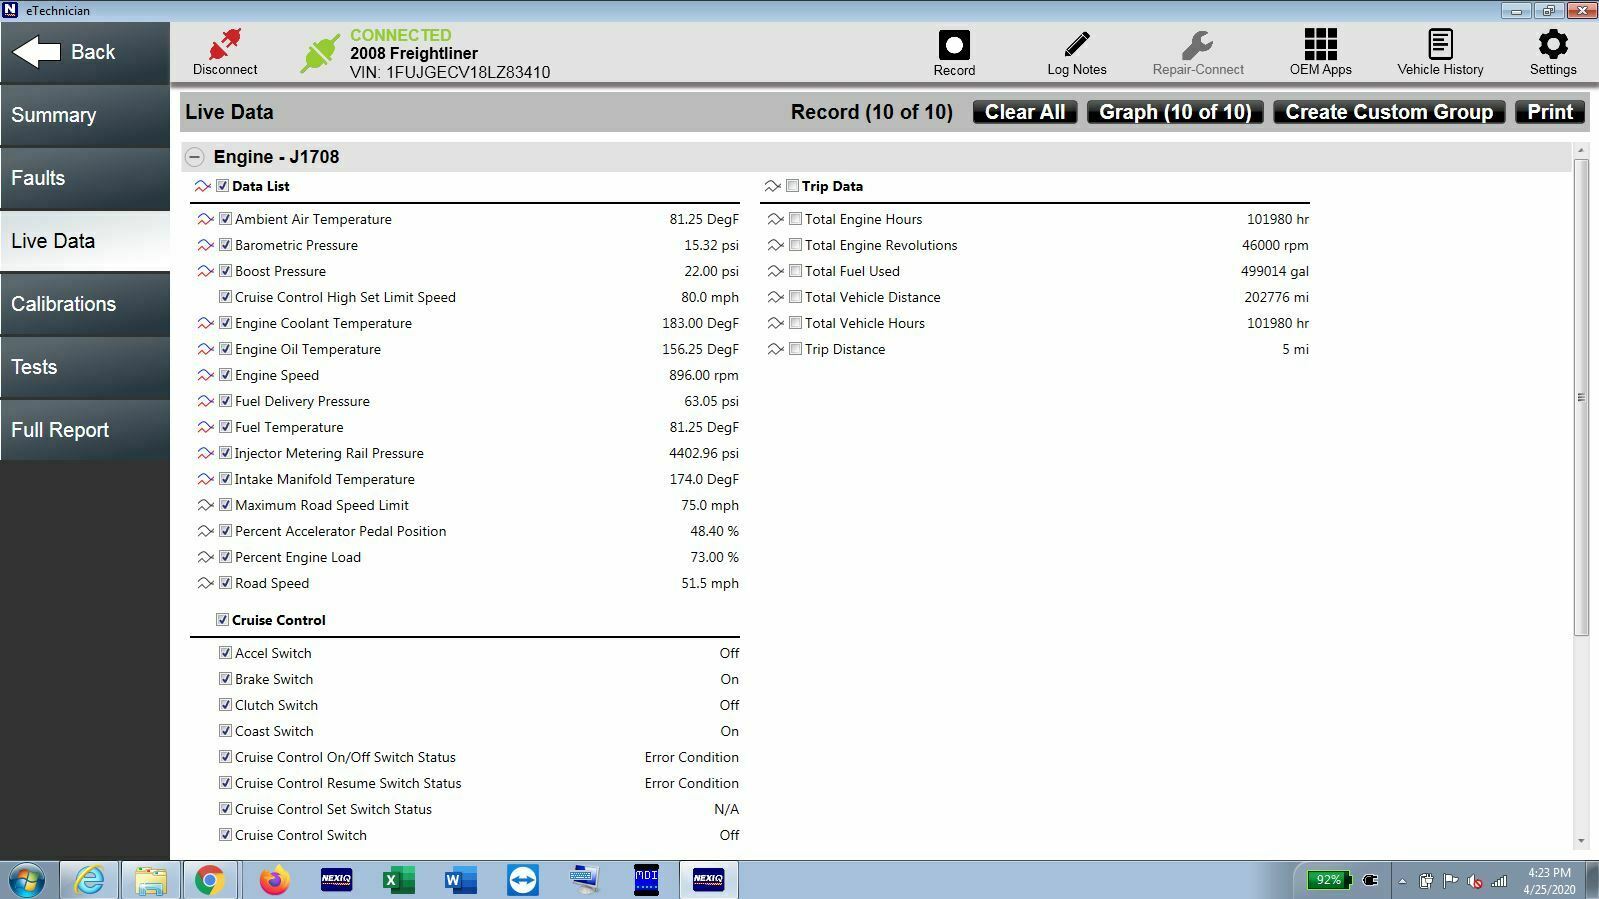Viewport: 1599px width, 899px height.
Task: Open Excel from the taskbar
Action: tap(398, 880)
